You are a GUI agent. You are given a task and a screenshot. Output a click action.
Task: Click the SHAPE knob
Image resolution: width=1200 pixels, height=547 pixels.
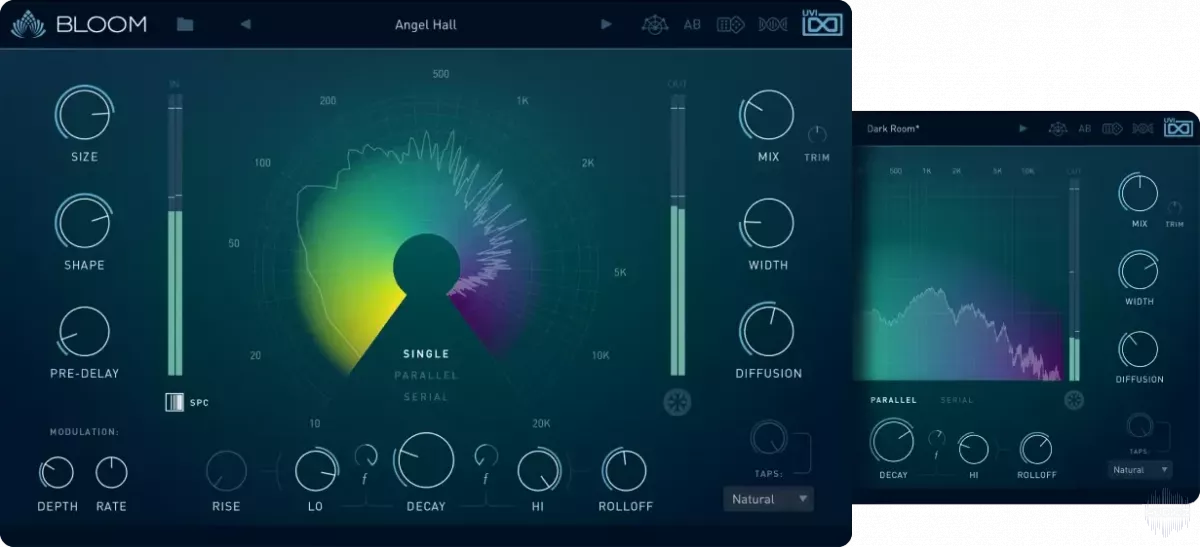(x=84, y=222)
